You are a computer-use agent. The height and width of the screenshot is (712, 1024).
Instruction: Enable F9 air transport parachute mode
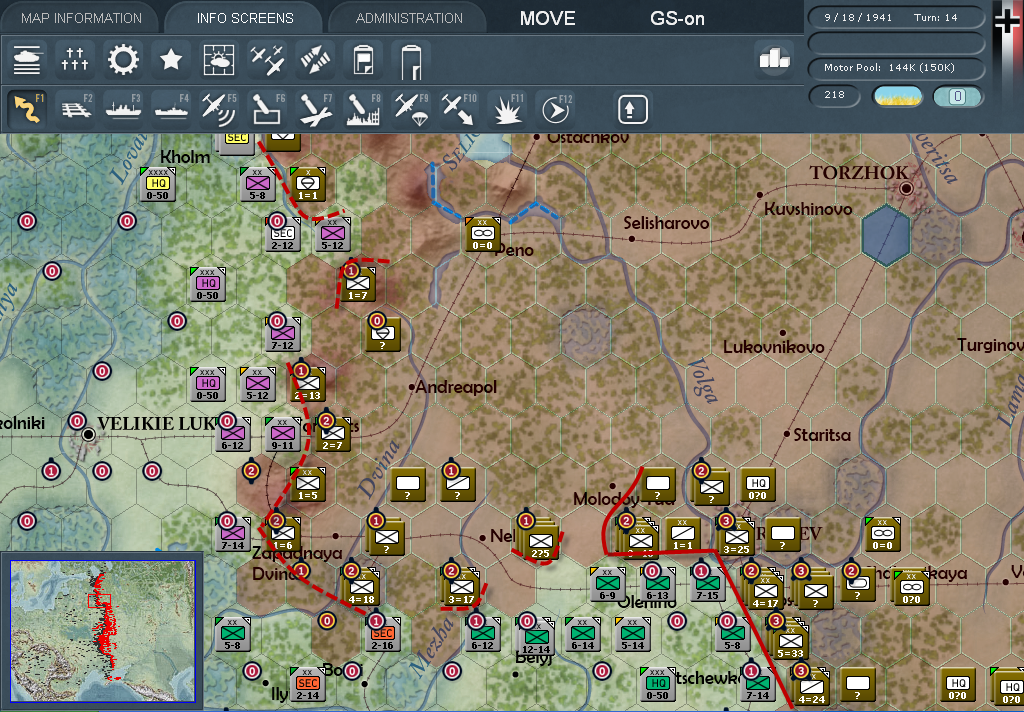tap(411, 108)
